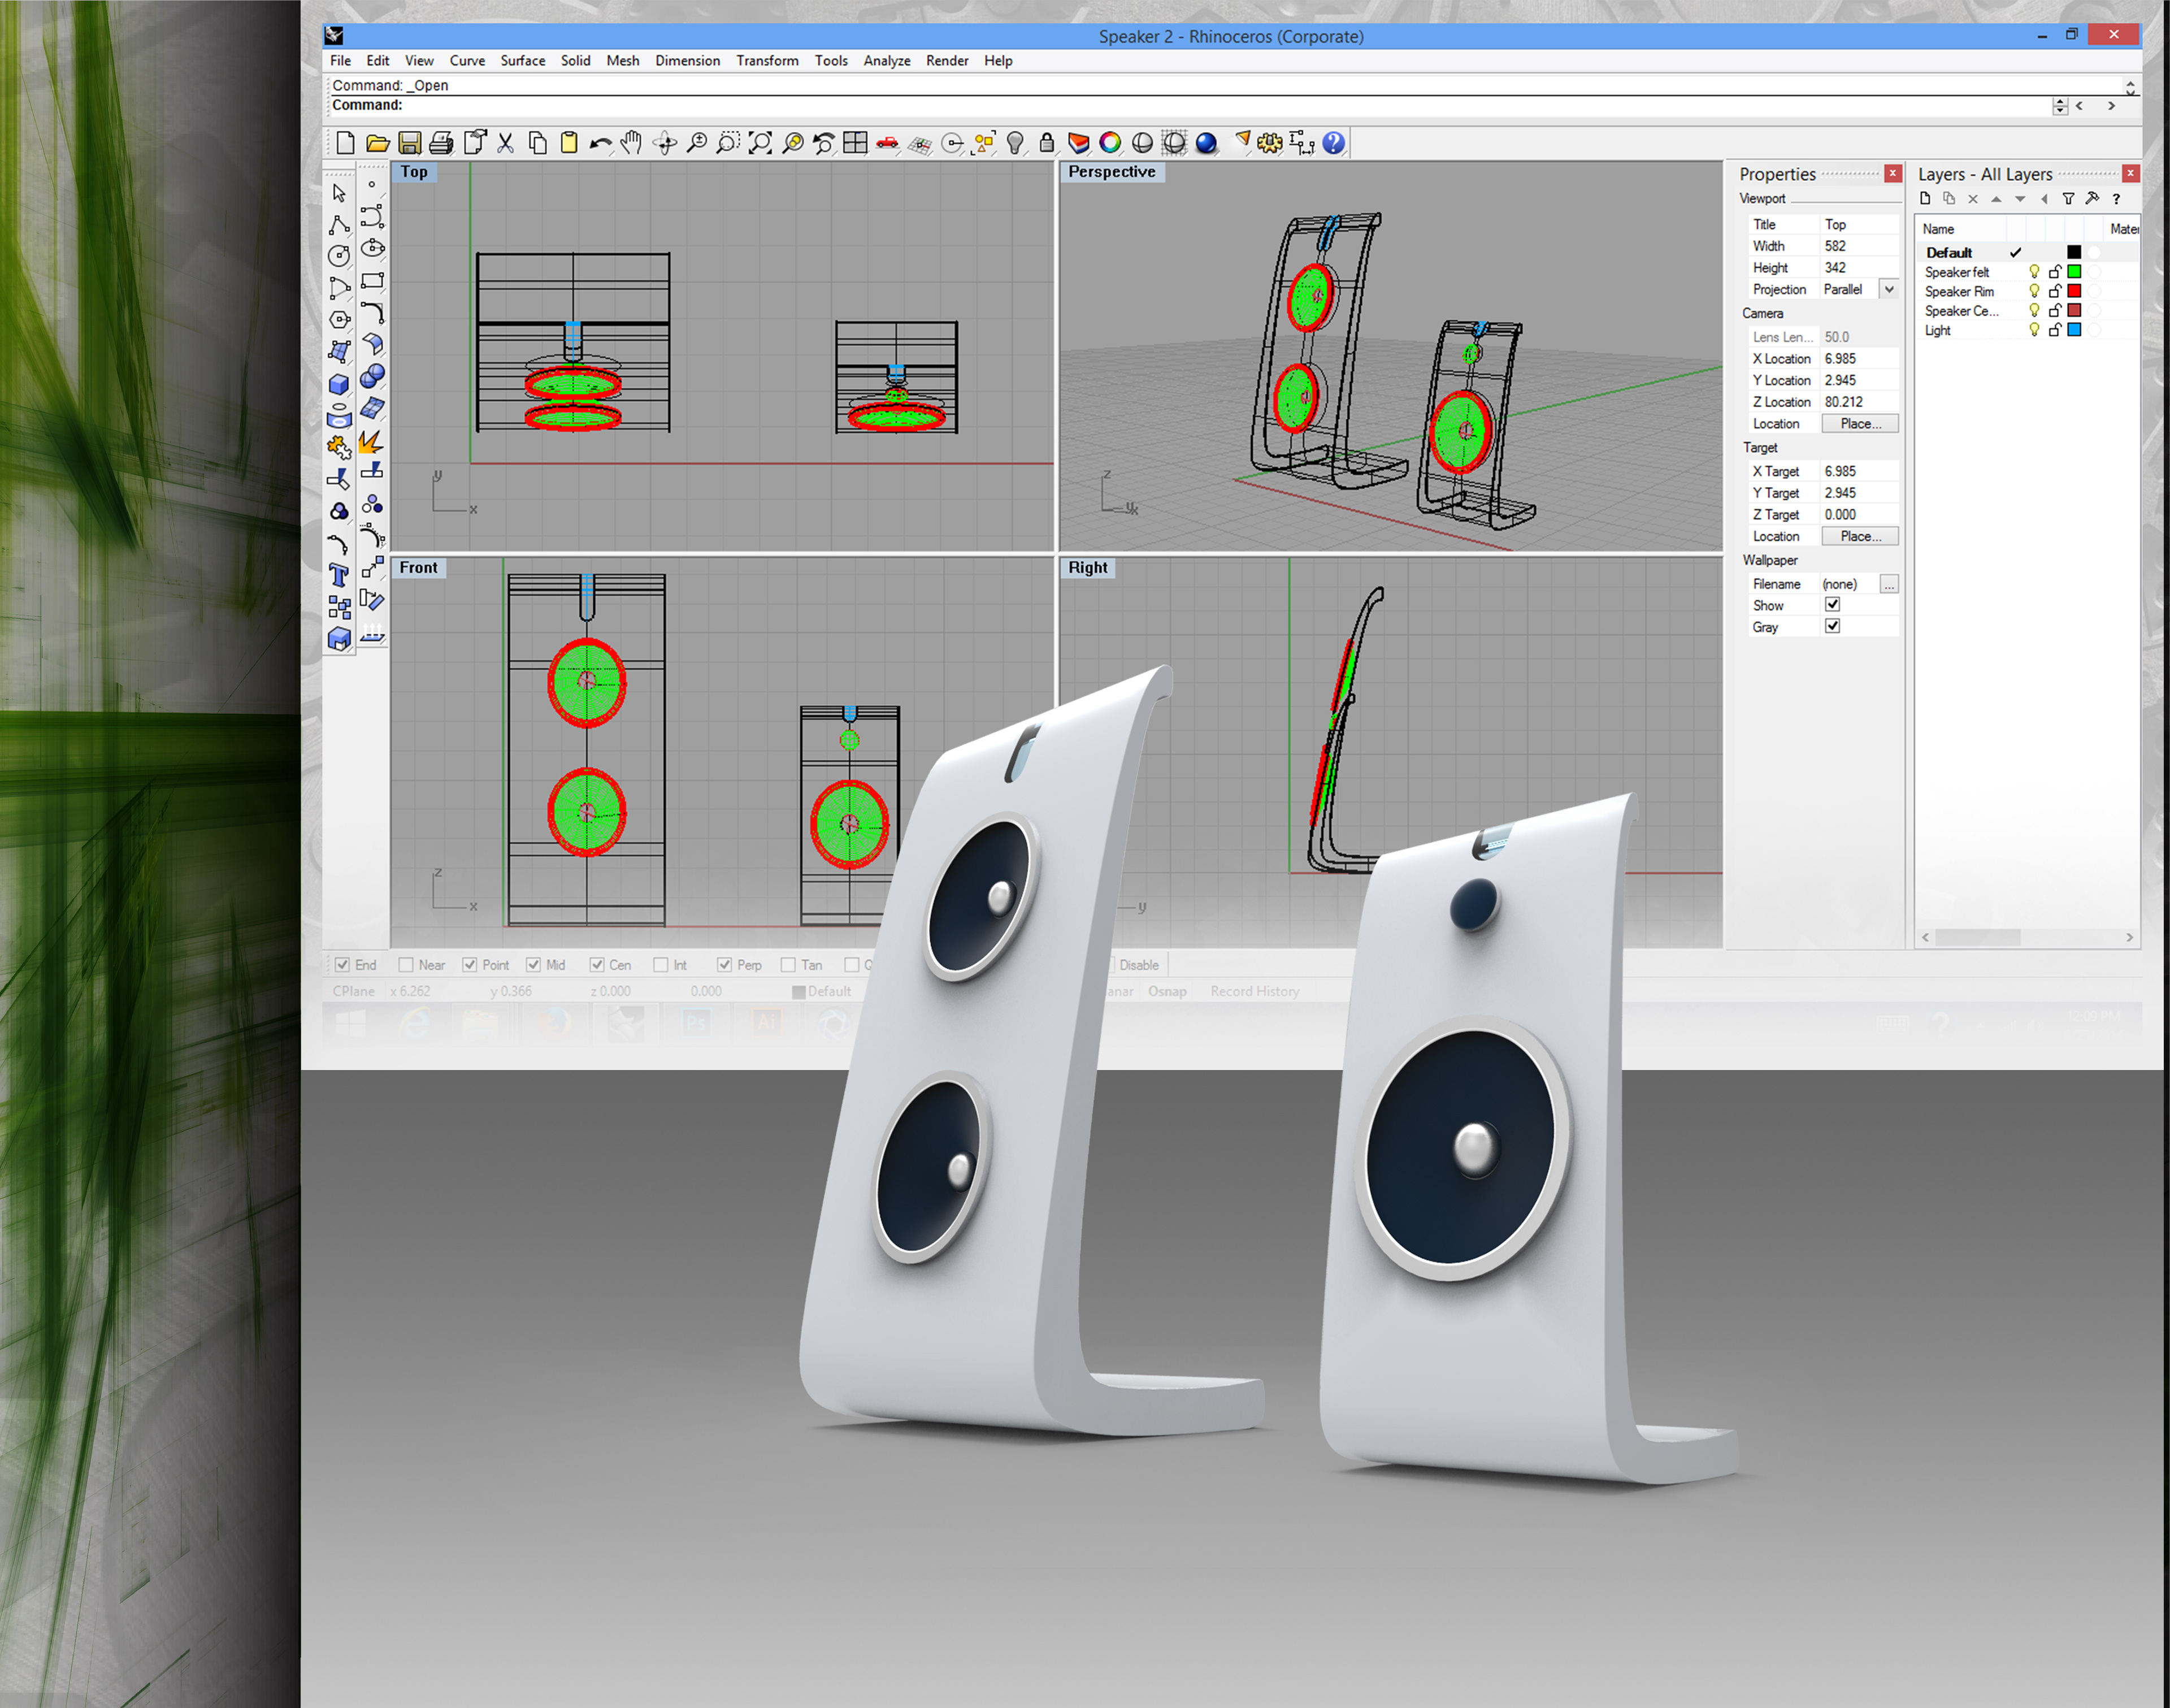Click the Camera Location Place button
This screenshot has width=2170, height=1708.
click(x=1859, y=424)
